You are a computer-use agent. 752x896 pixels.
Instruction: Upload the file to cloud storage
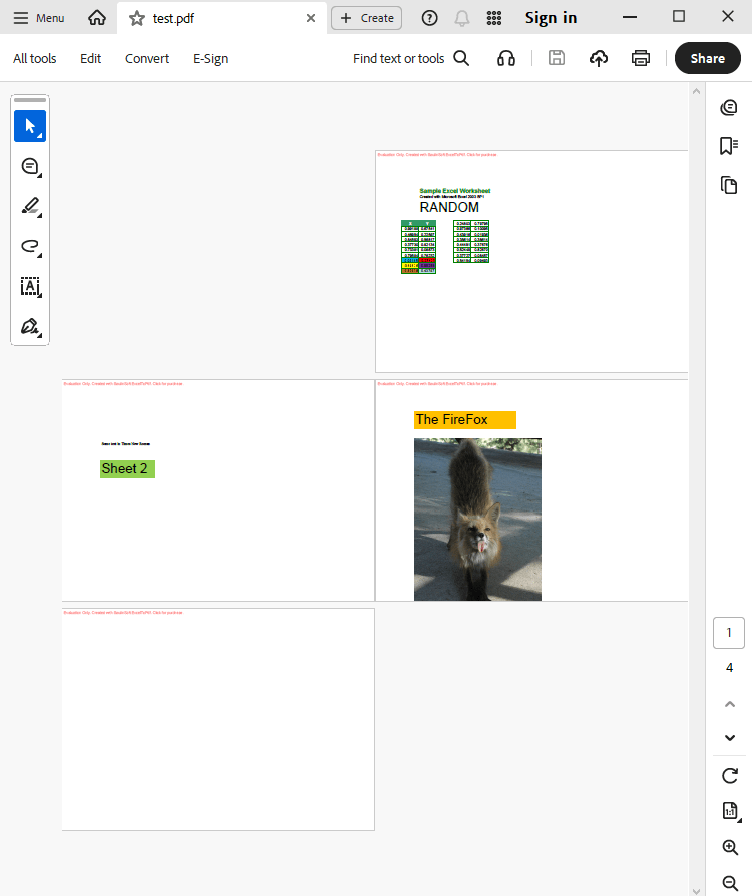coord(599,58)
